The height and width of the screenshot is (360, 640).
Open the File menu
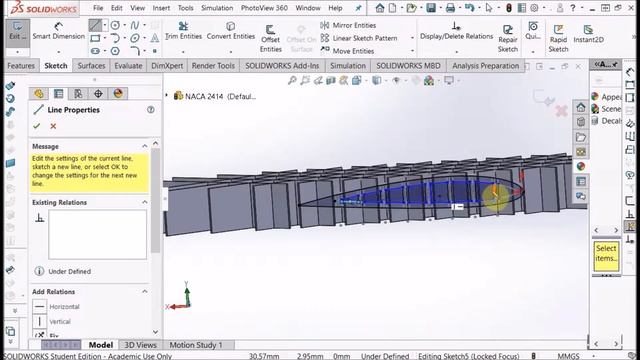tap(98, 8)
